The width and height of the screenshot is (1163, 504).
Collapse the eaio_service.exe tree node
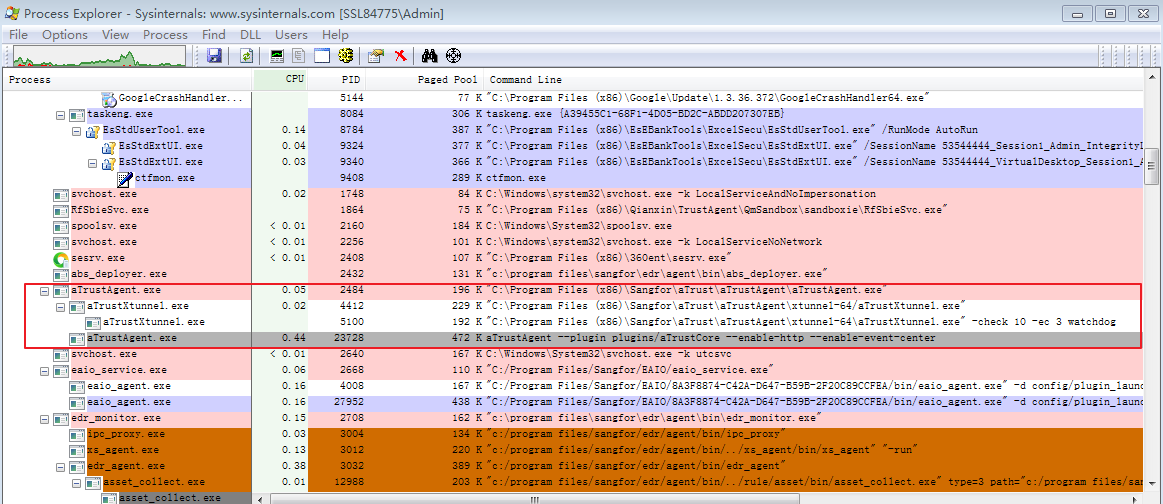click(x=44, y=370)
